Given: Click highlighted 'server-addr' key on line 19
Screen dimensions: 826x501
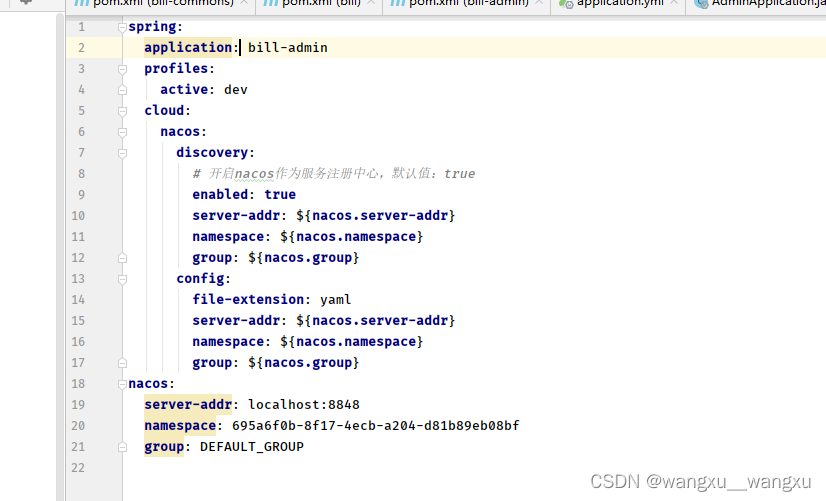Looking at the screenshot, I should tap(188, 404).
